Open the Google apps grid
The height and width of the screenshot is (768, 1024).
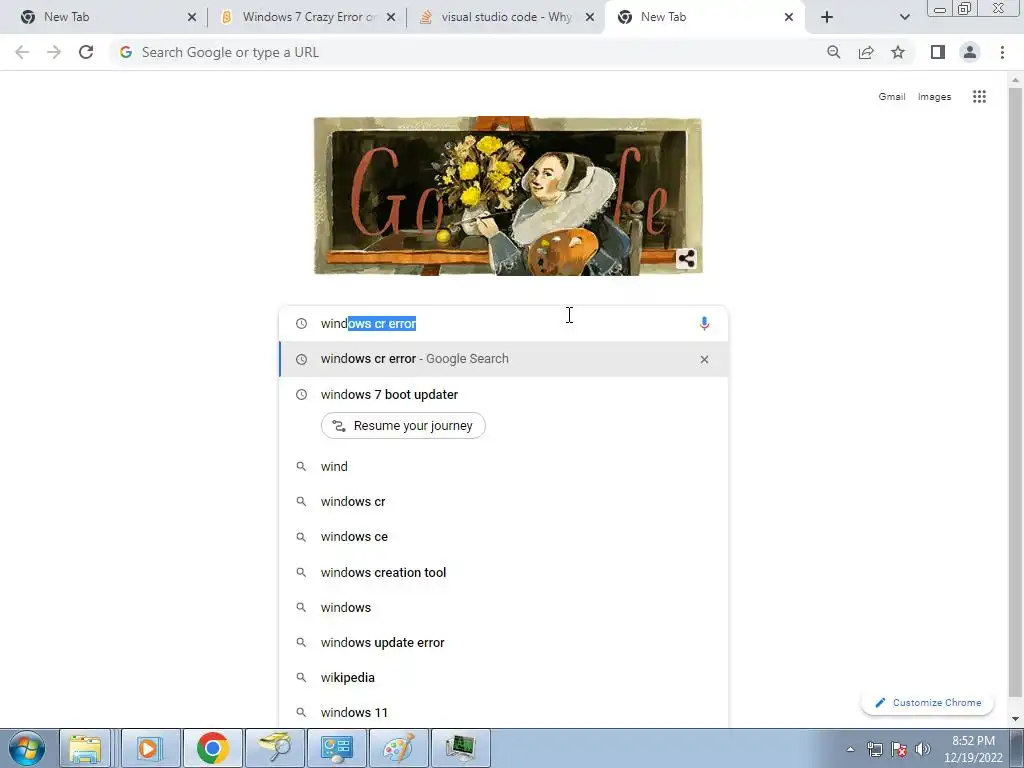979,97
